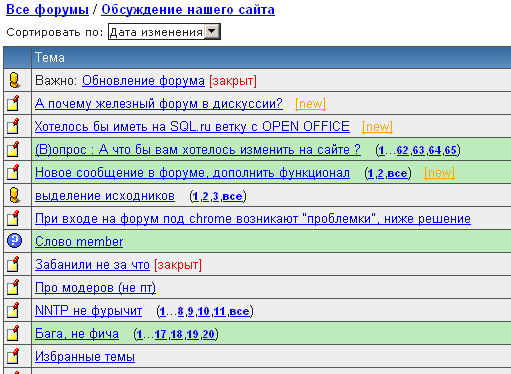Open Про модеров (не пт) topic
This screenshot has width=511, height=374.
[x=95, y=288]
